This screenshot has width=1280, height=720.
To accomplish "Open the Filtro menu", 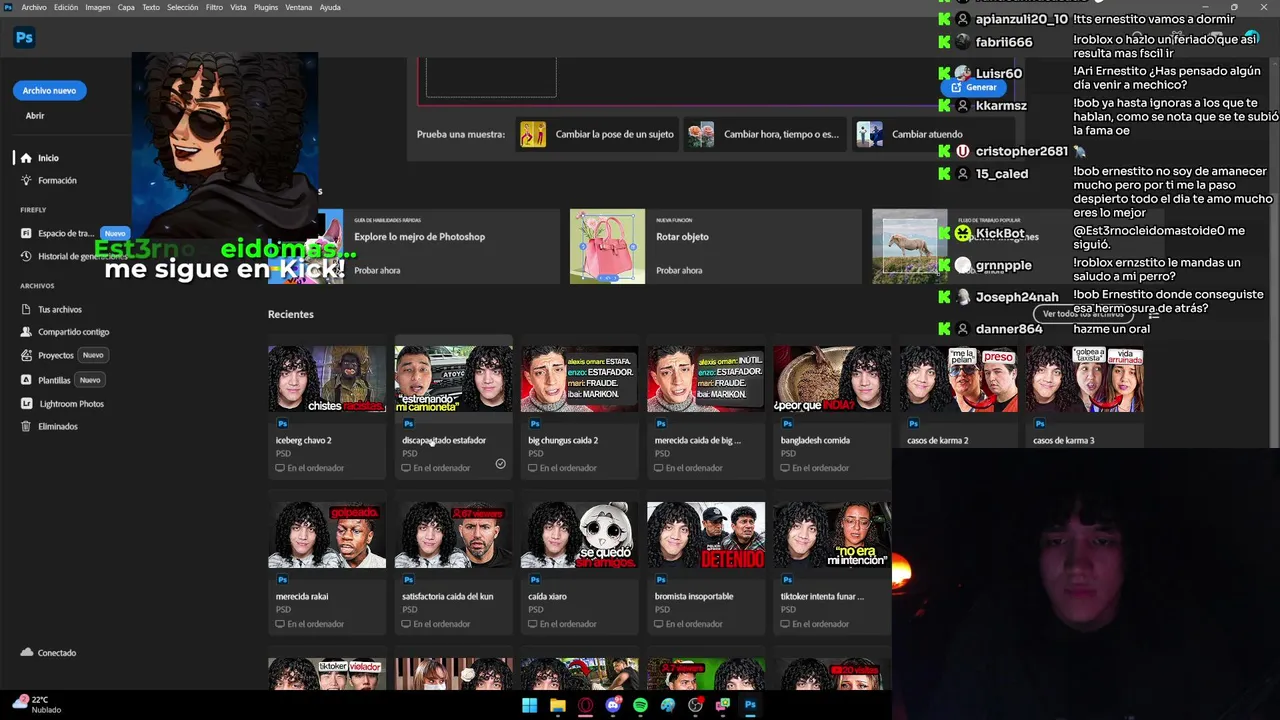I will point(214,7).
